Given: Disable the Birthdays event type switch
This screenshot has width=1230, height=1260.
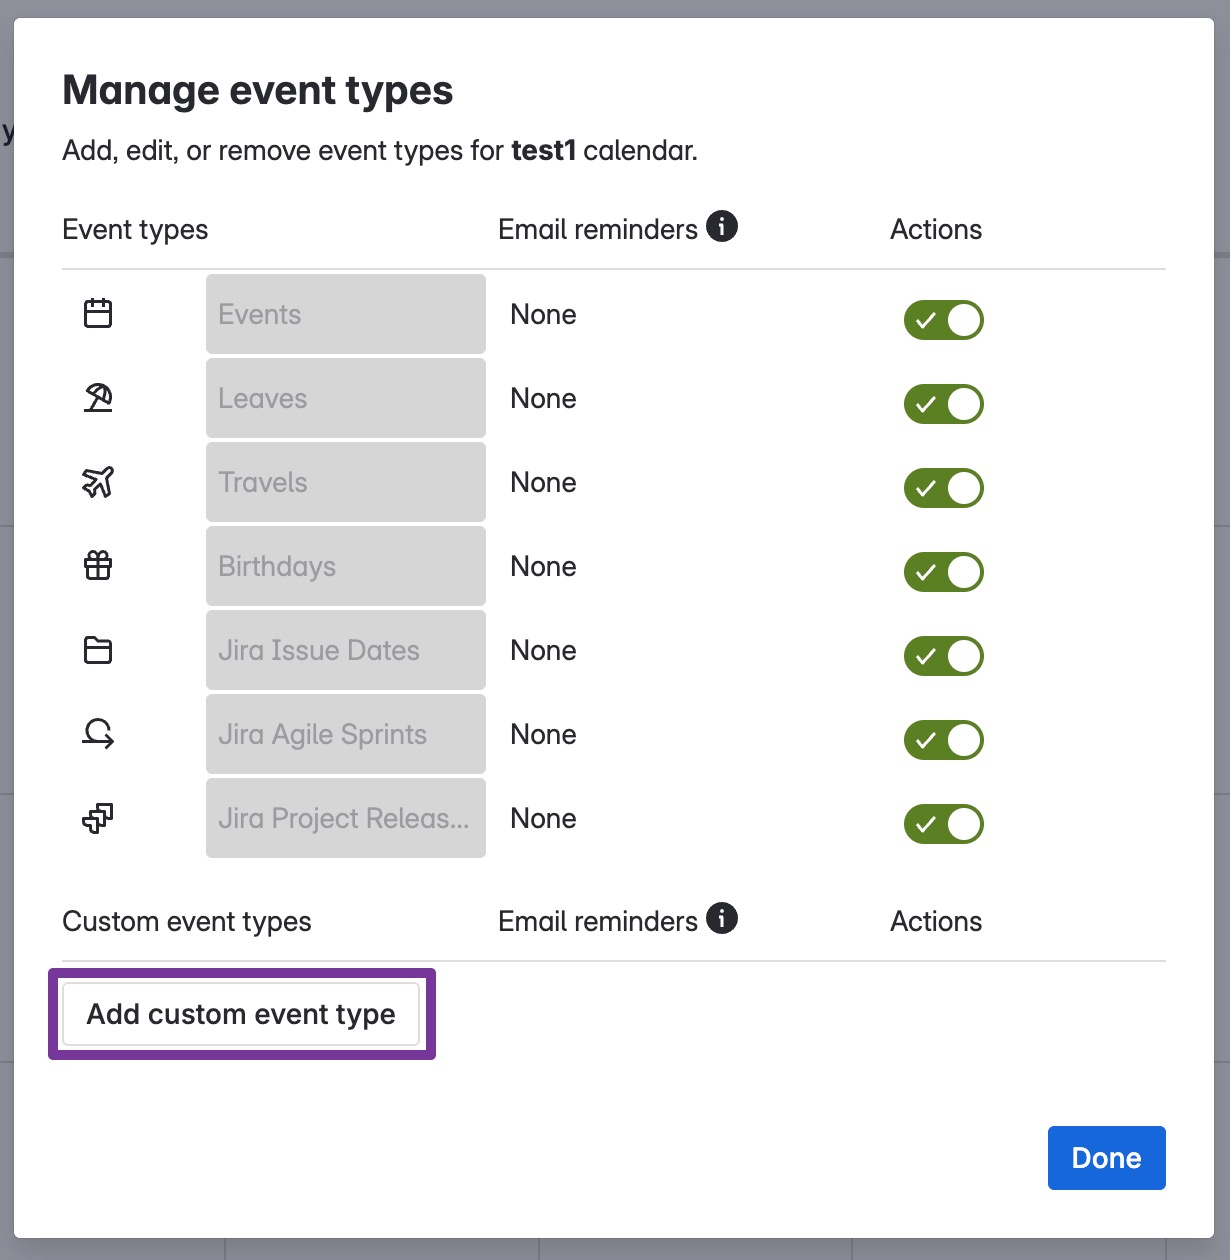Looking at the screenshot, I should 944,572.
